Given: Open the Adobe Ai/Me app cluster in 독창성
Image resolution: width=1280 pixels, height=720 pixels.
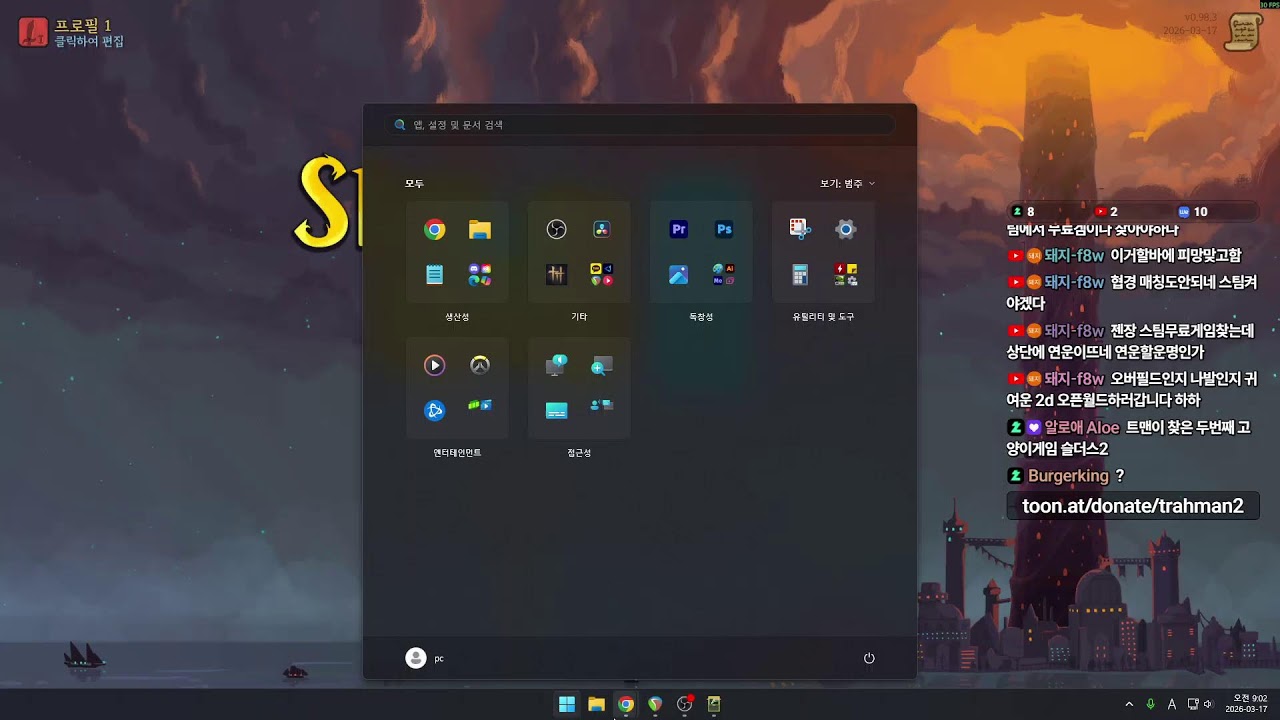Looking at the screenshot, I should coord(724,275).
